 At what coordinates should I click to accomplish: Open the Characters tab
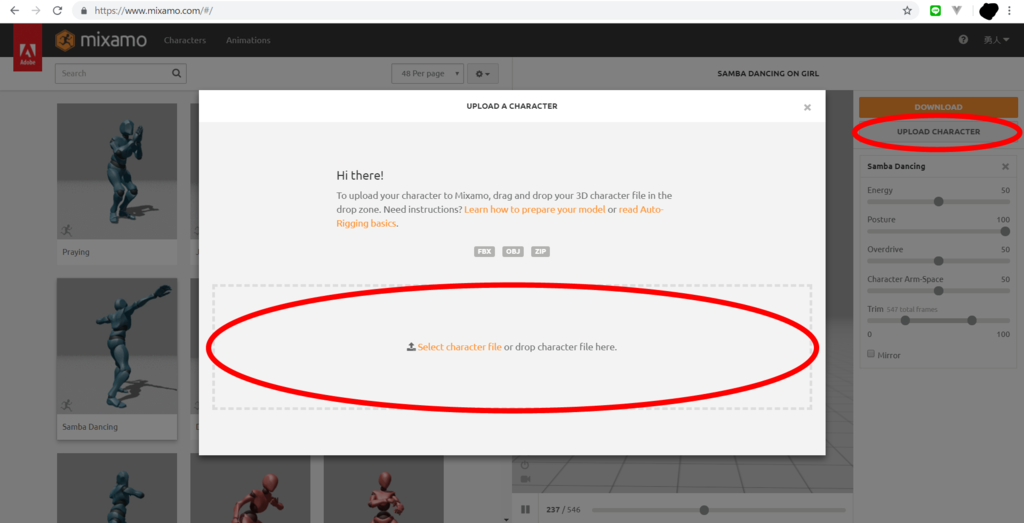click(x=185, y=40)
